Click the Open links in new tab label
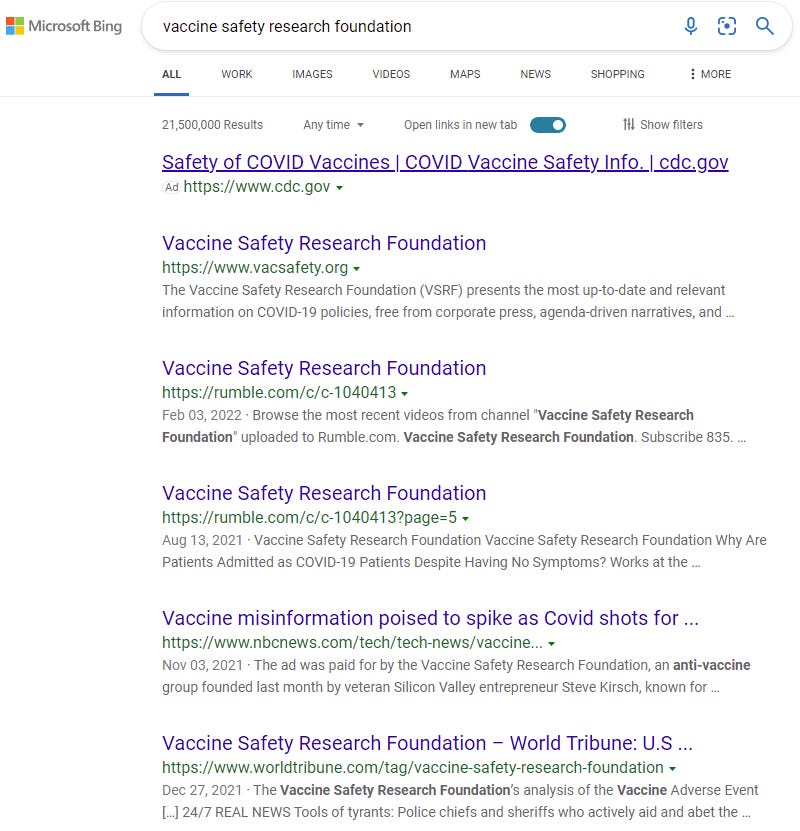Image resolution: width=800 pixels, height=831 pixels. coord(460,125)
